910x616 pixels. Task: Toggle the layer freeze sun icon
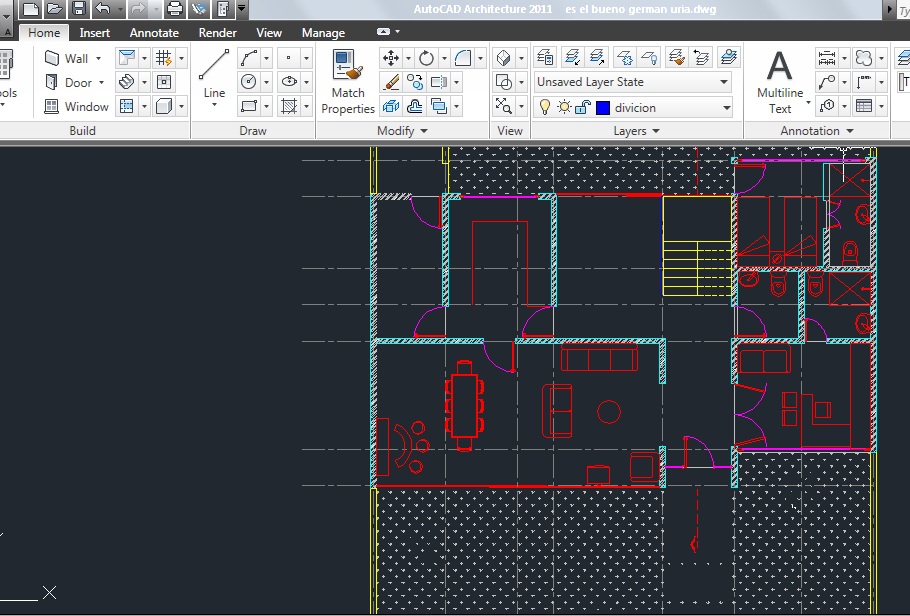pyautogui.click(x=564, y=107)
